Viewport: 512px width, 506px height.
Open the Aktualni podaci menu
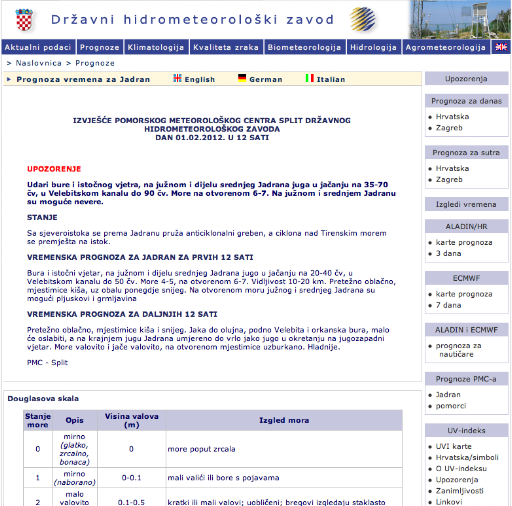(38, 47)
